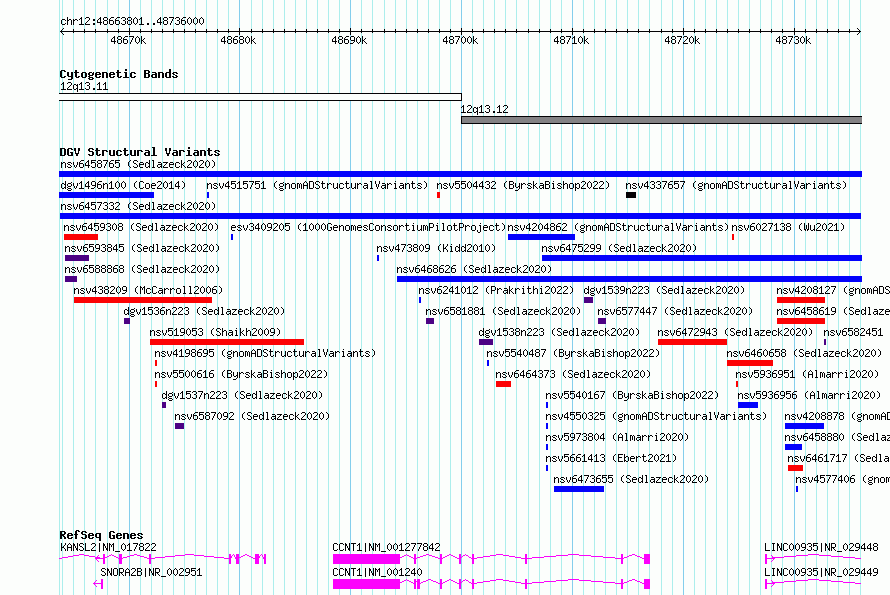This screenshot has width=890, height=595.
Task: Open the nsv6468626 (Sedlazeck2020) label
Action: [x=474, y=269]
